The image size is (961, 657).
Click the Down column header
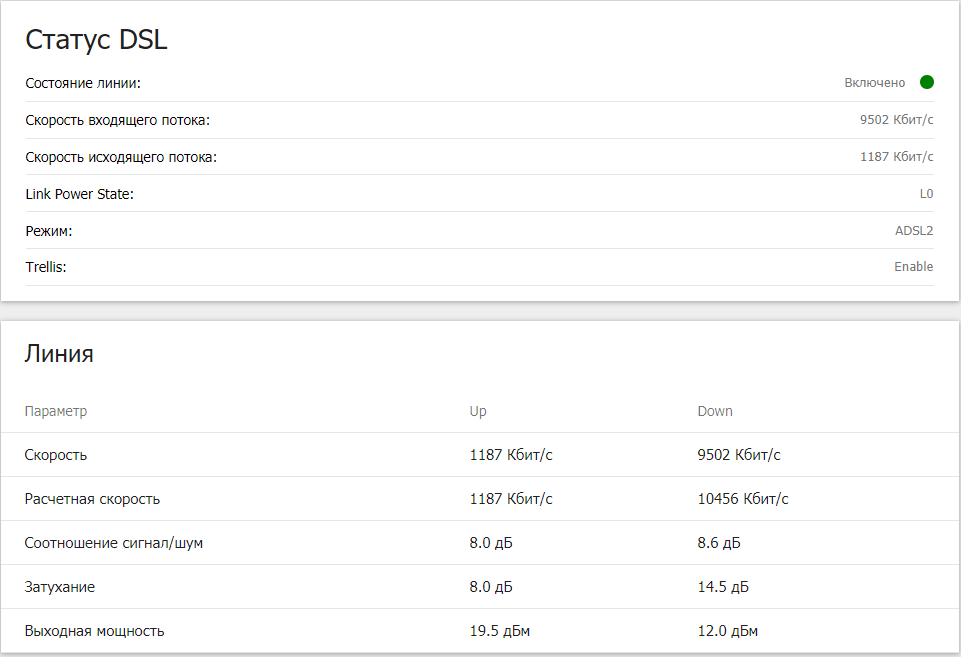point(715,411)
